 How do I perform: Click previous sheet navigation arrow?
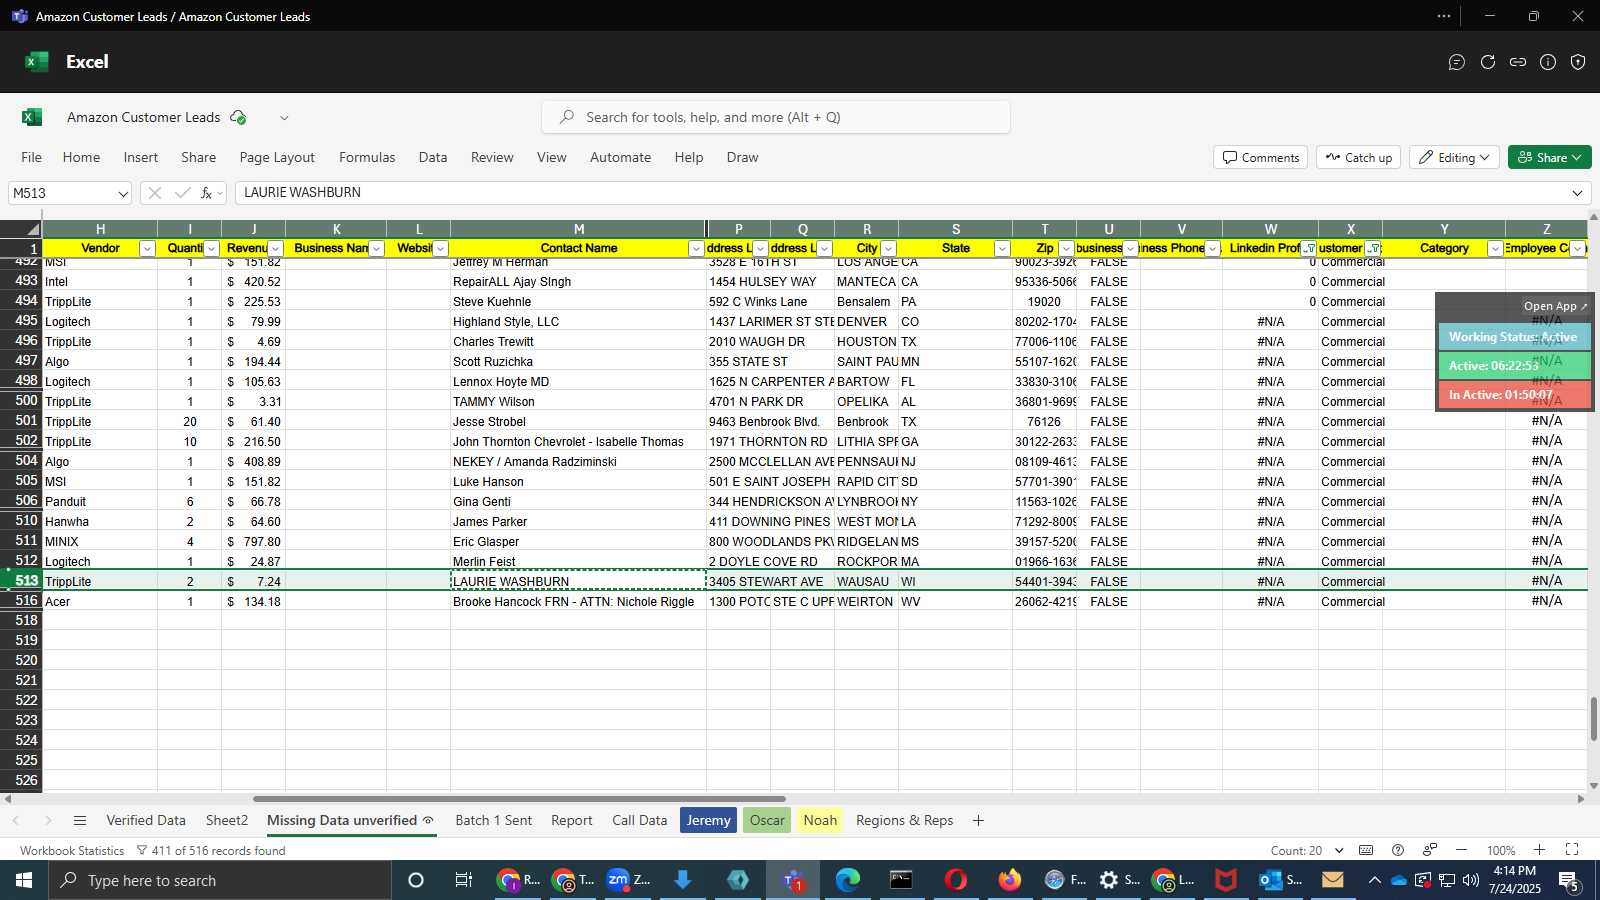16,821
